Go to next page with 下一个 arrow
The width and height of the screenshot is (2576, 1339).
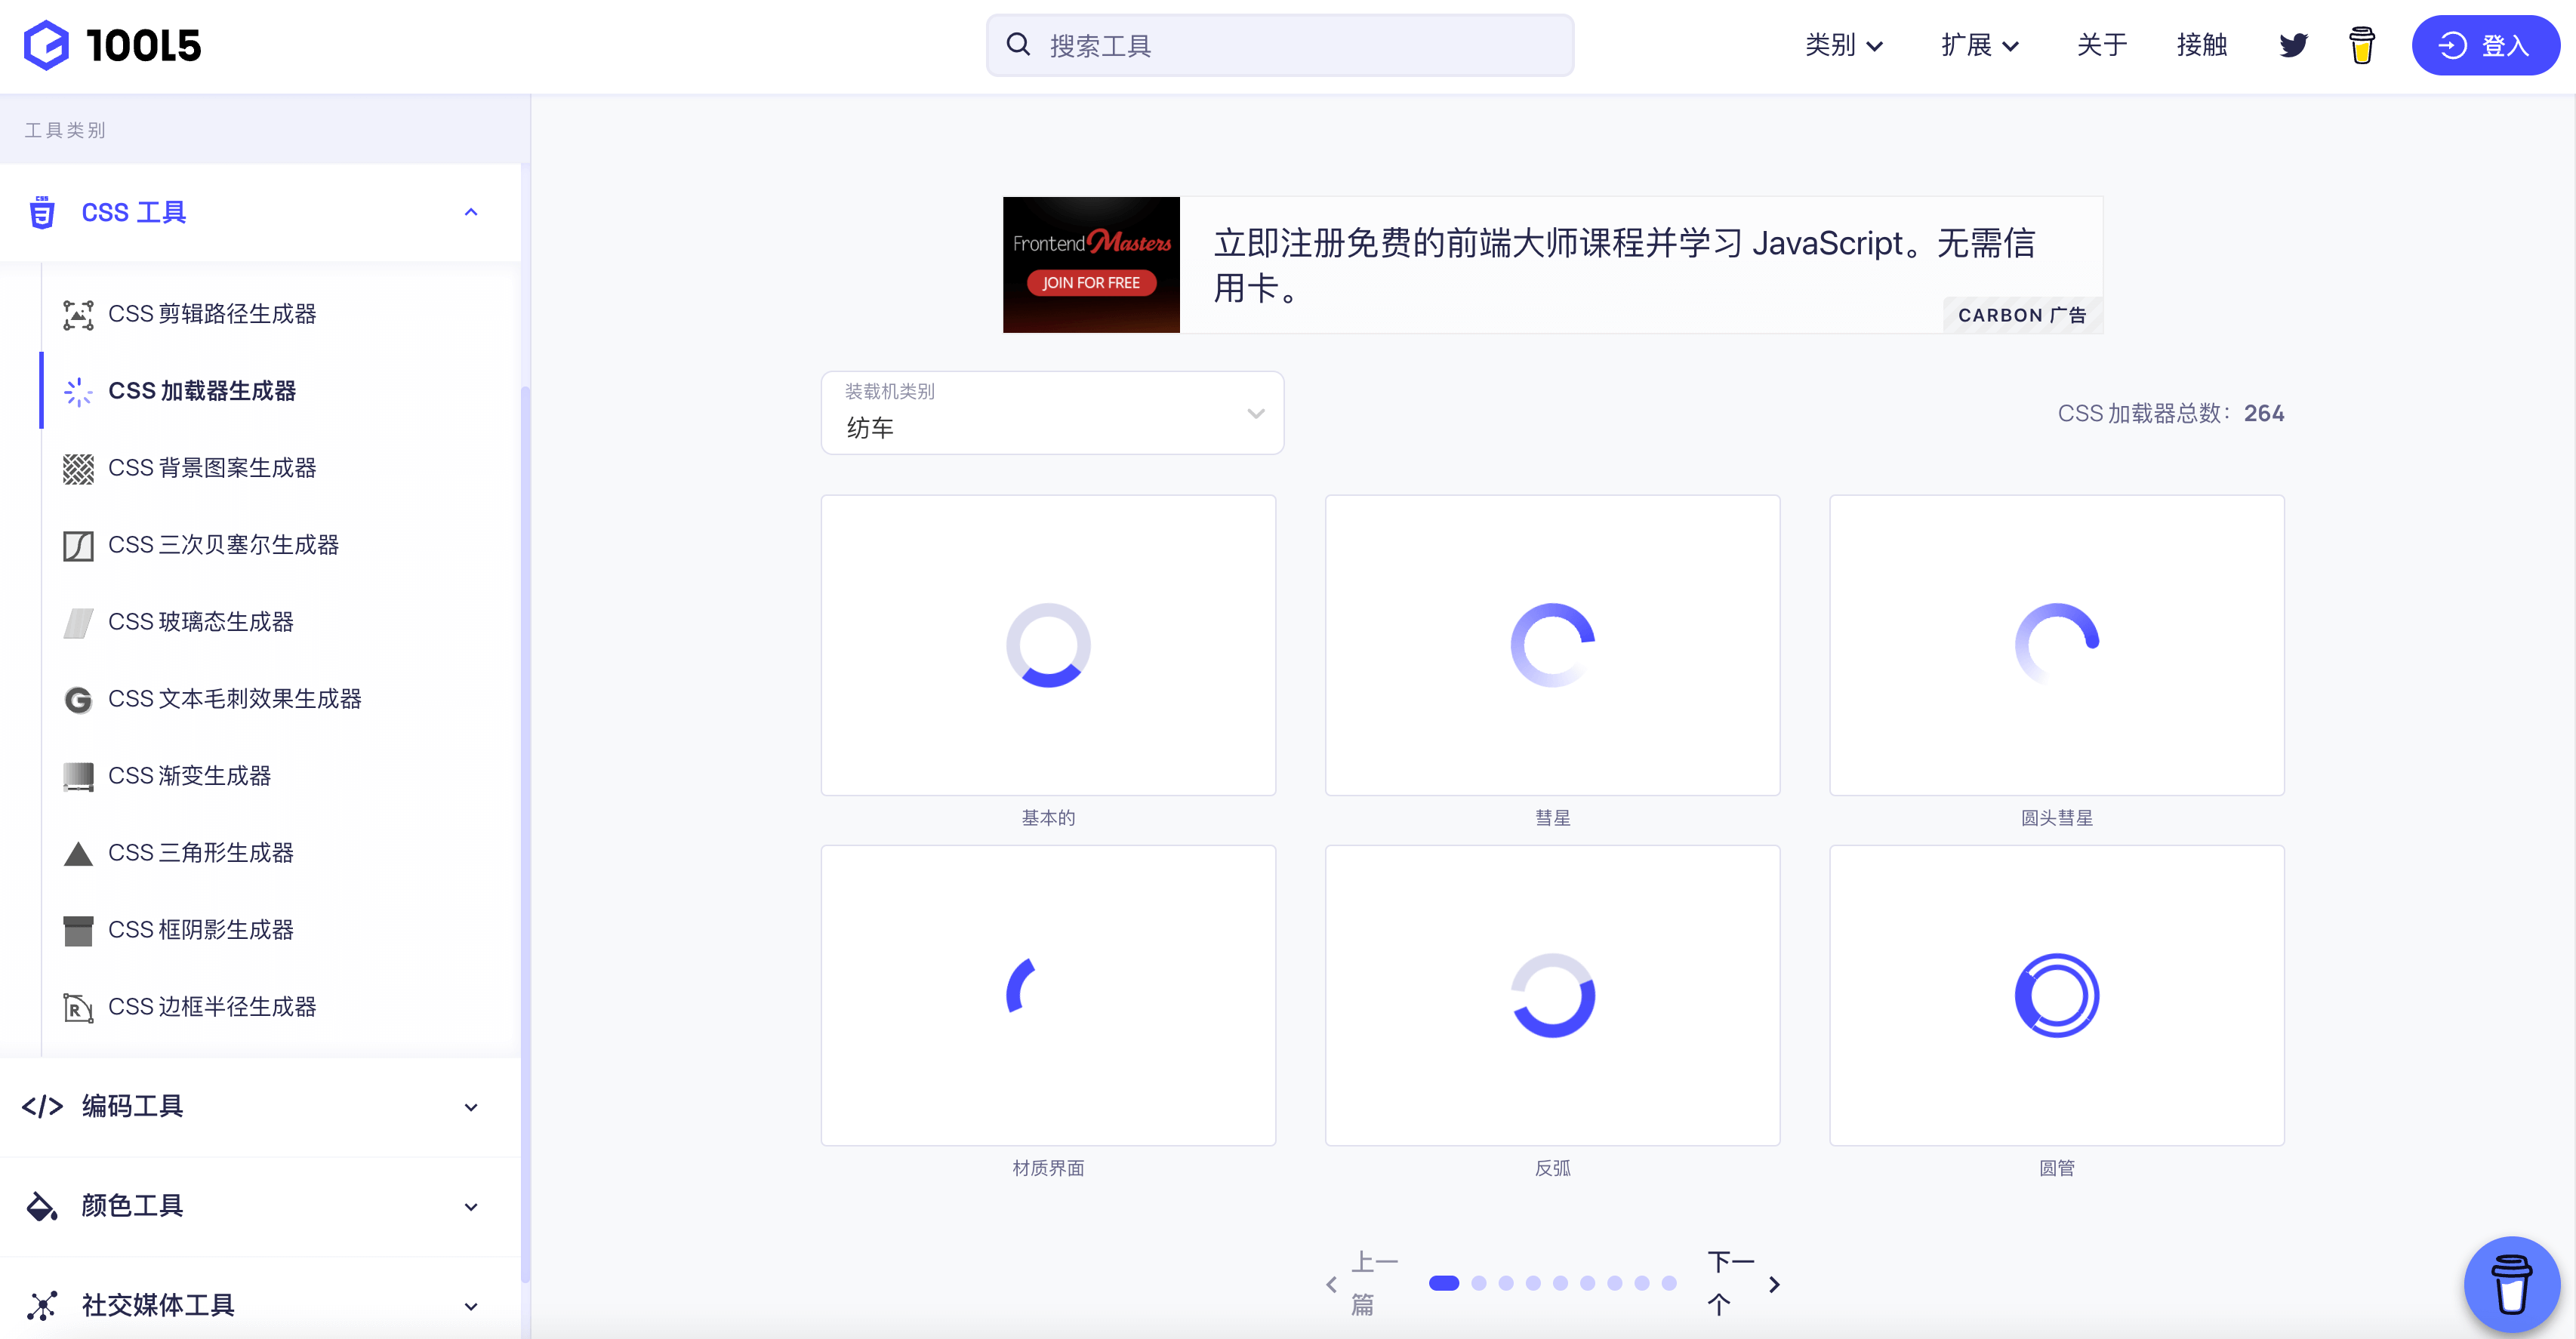[x=1773, y=1284]
